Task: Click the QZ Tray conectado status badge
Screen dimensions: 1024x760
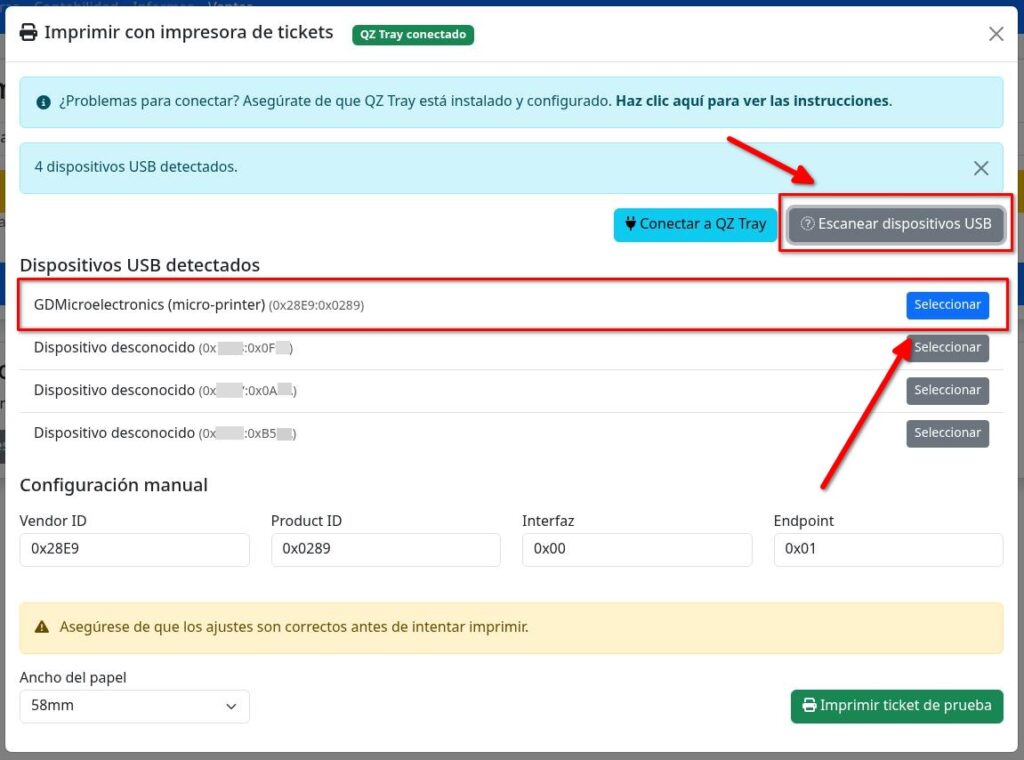Action: 412,34
